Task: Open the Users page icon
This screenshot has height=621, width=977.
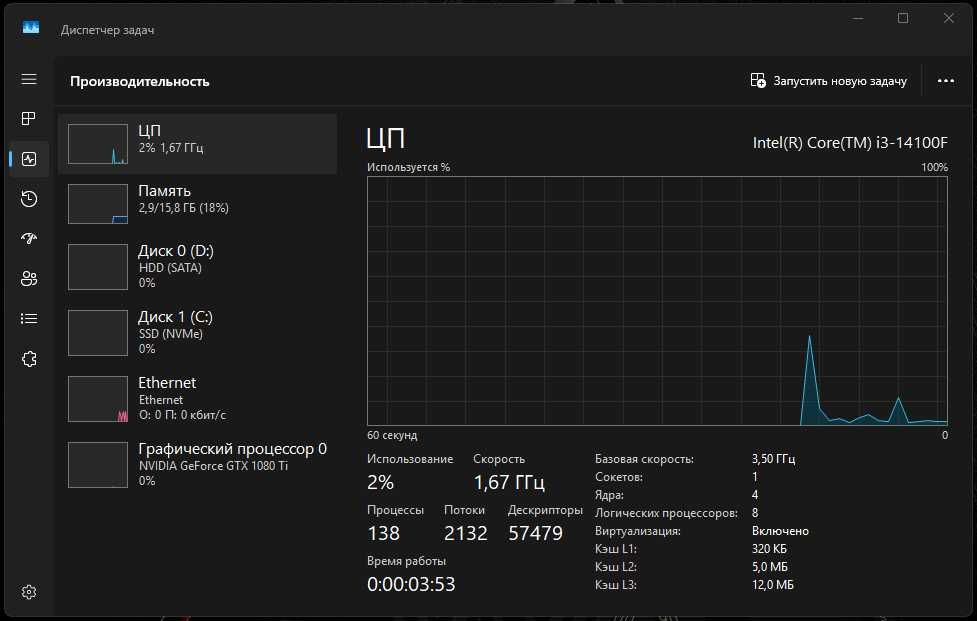Action: 29,278
